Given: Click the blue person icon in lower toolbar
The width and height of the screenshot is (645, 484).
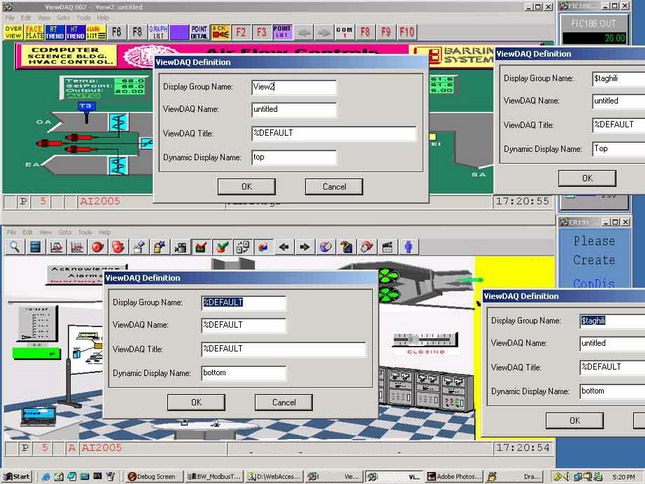Looking at the screenshot, I should click(x=409, y=246).
